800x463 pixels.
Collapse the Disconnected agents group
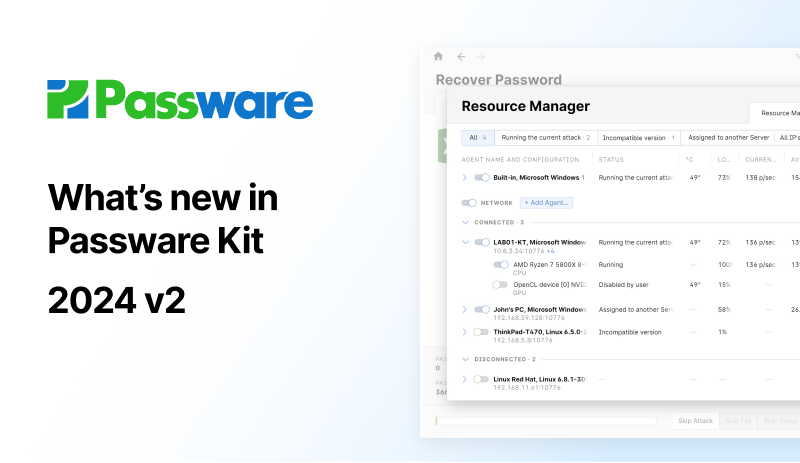pos(465,359)
